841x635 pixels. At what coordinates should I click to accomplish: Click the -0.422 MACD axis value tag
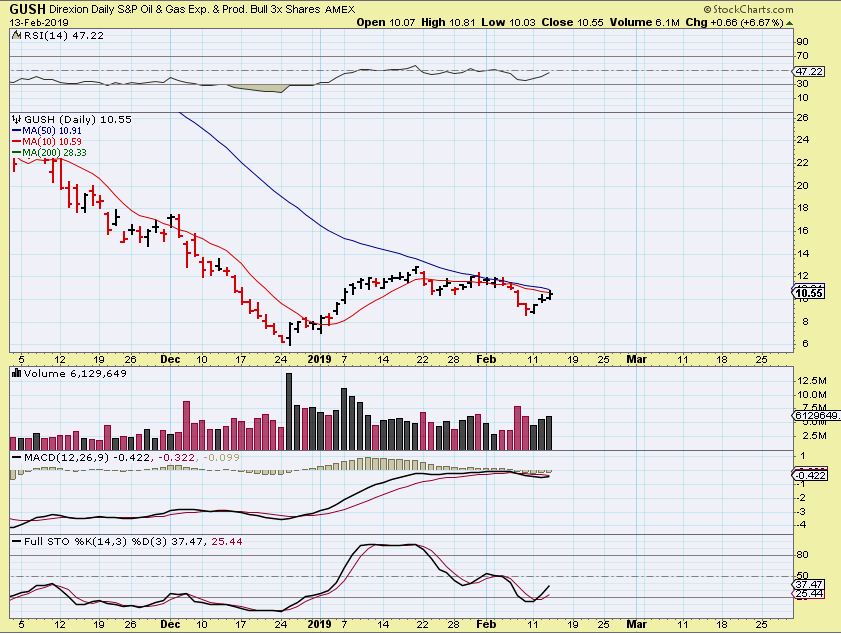[810, 475]
